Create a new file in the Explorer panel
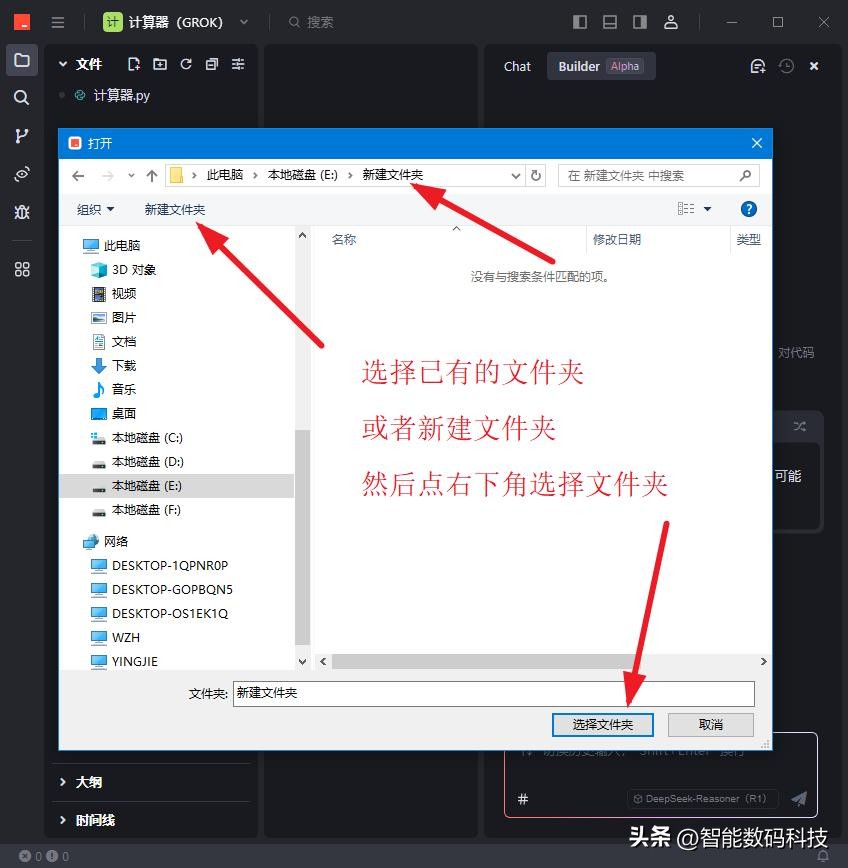 [x=134, y=63]
